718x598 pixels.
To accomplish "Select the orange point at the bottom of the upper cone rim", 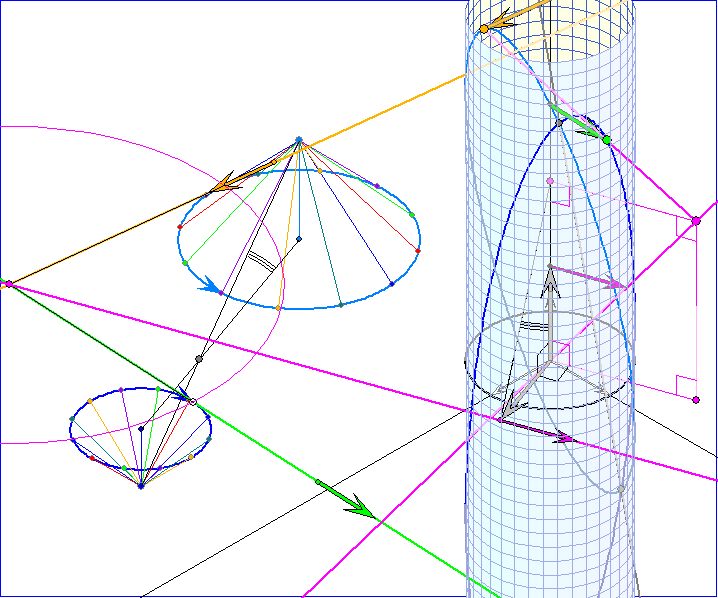I will (x=278, y=308).
